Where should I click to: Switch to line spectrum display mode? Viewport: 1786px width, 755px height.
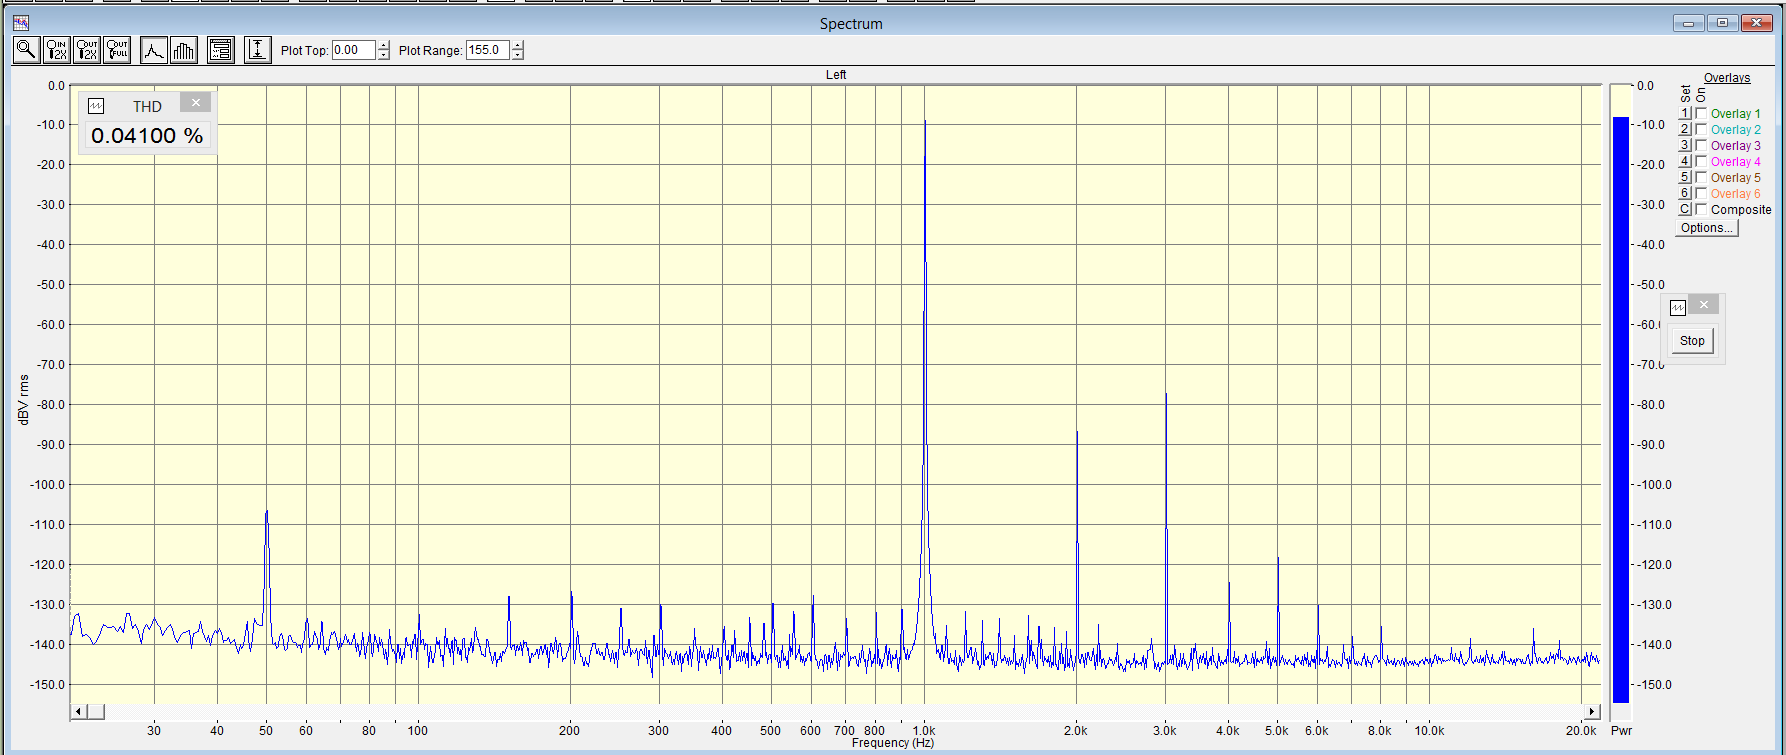click(x=154, y=49)
